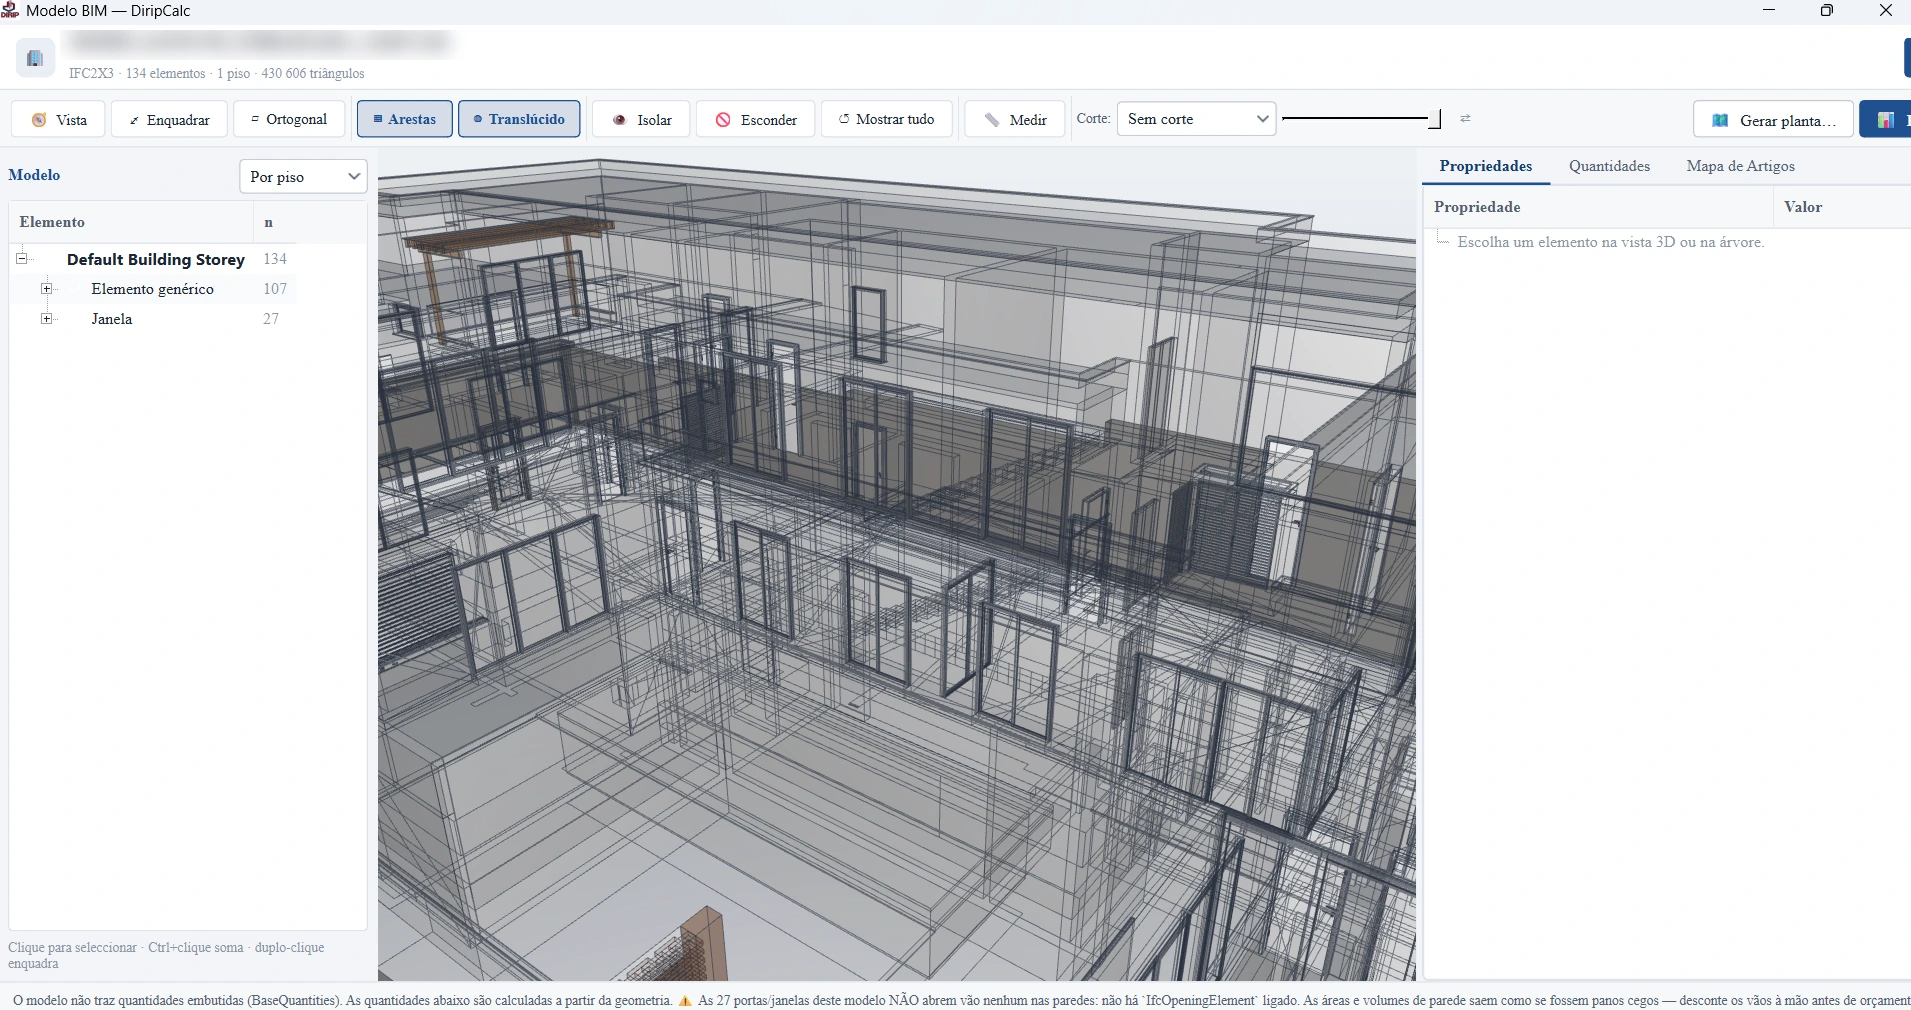The height and width of the screenshot is (1010, 1911).
Task: Click the warning triangle icon in status bar
Action: click(685, 1000)
